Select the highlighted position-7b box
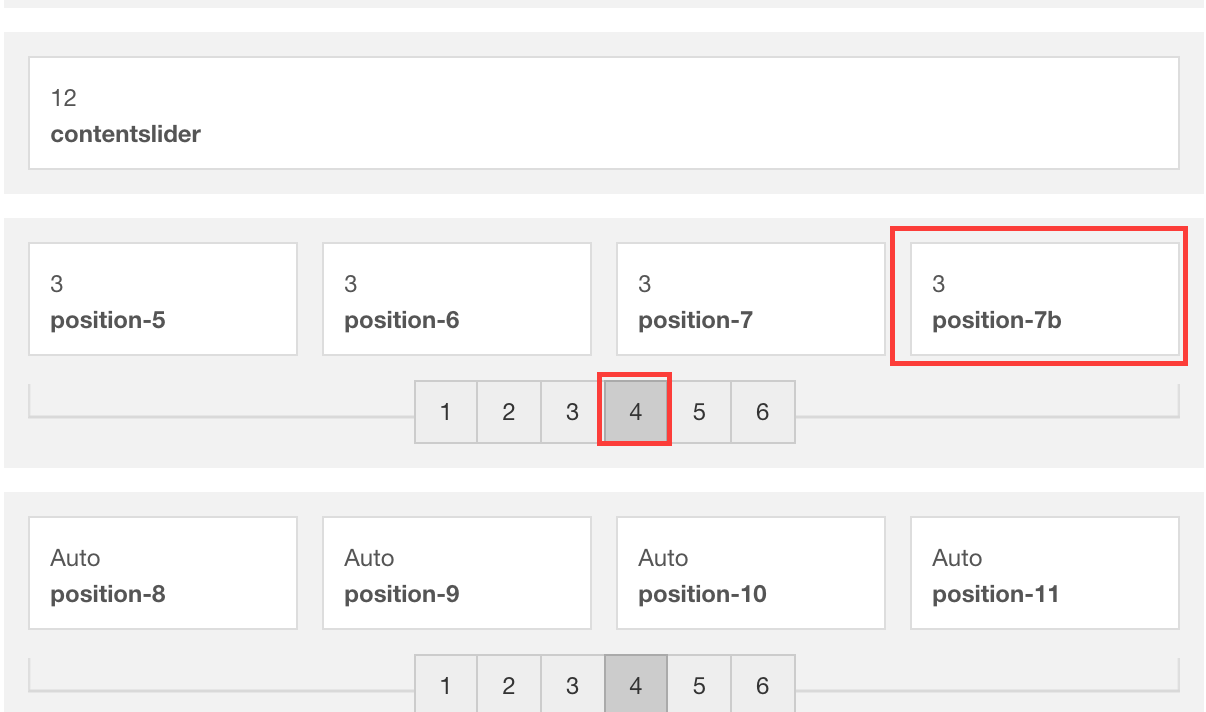The height and width of the screenshot is (712, 1206). pos(1045,299)
